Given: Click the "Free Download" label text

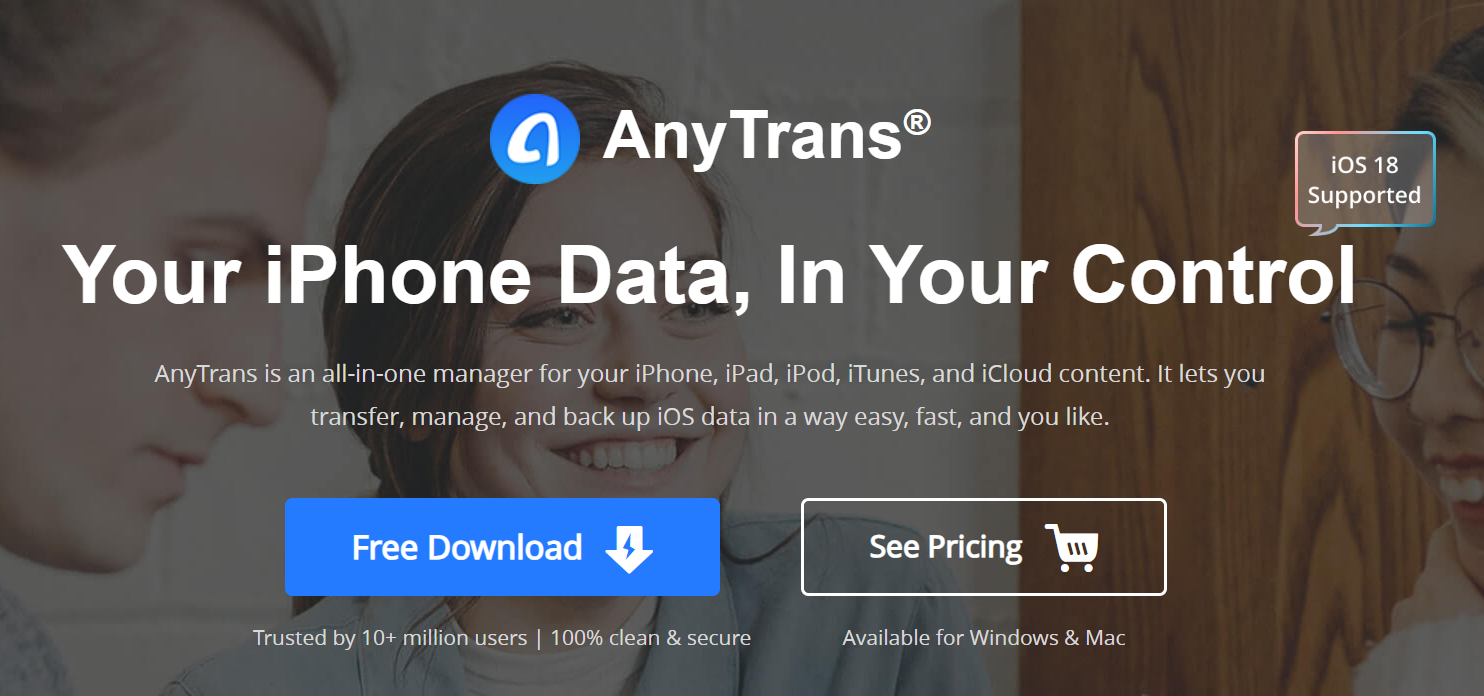Looking at the screenshot, I should [467, 547].
